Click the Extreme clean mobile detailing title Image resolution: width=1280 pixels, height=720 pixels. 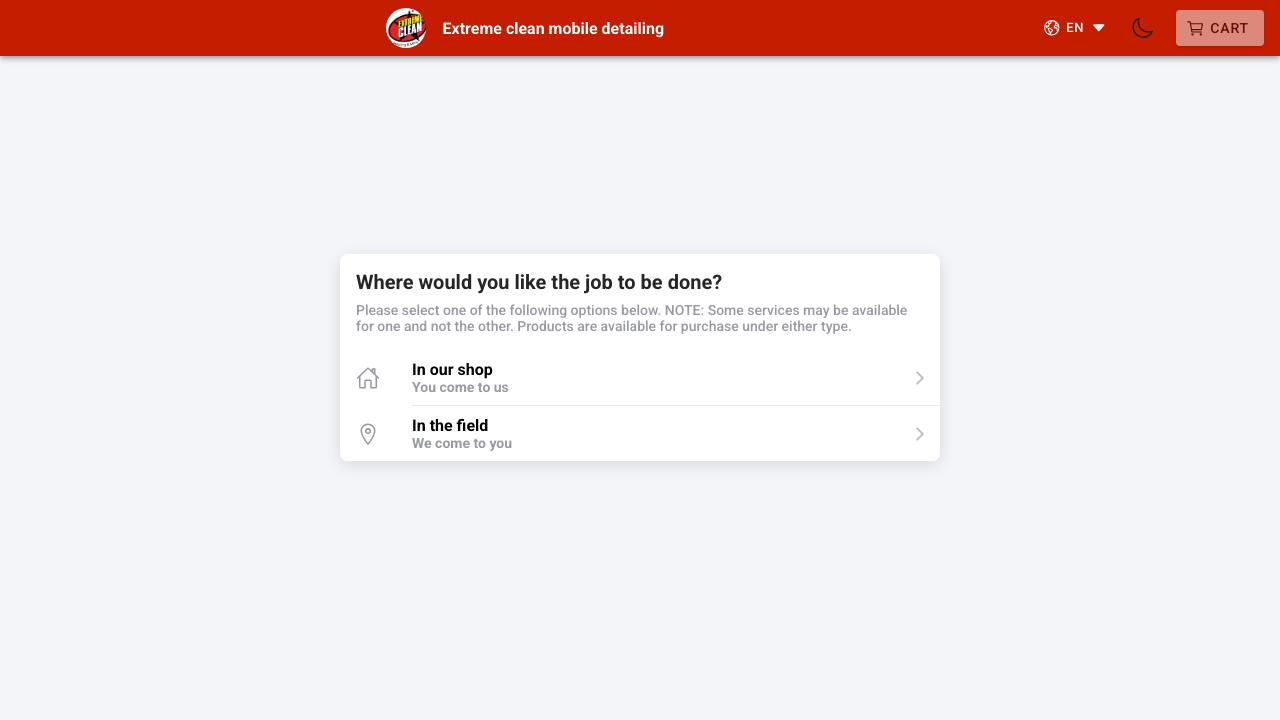553,29
